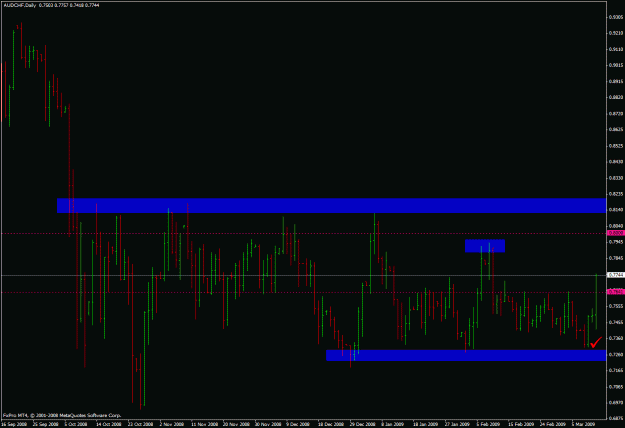Click the 0.8430 label on the price axis
This screenshot has width=625, height=428.
pyautogui.click(x=616, y=162)
